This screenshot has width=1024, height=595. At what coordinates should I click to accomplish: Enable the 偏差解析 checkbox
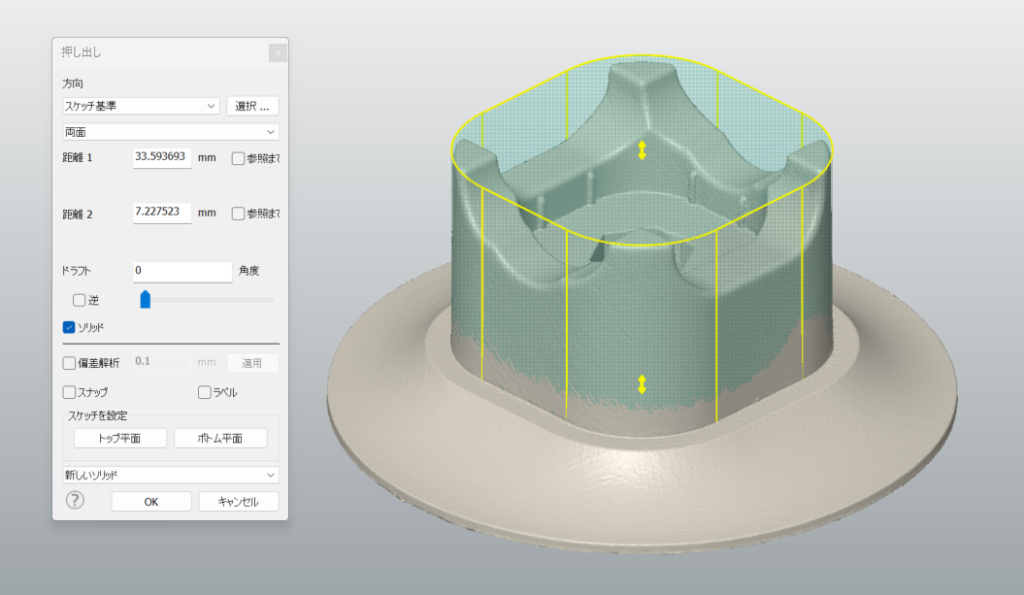[69, 363]
